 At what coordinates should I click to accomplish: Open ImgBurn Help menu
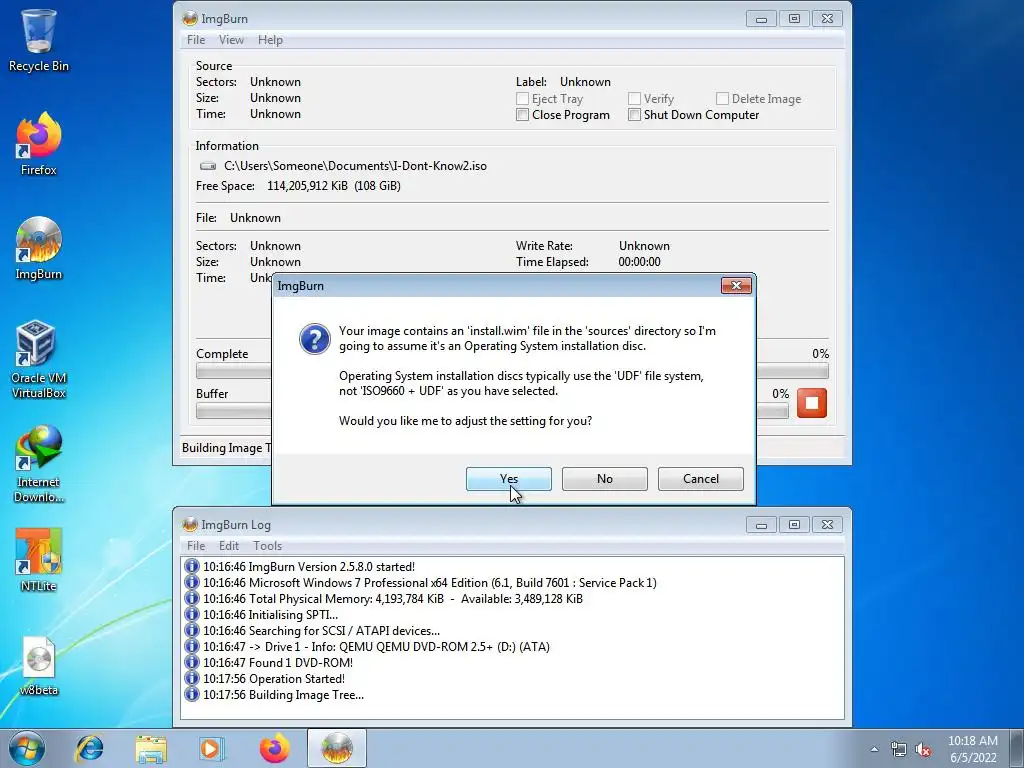tap(270, 40)
